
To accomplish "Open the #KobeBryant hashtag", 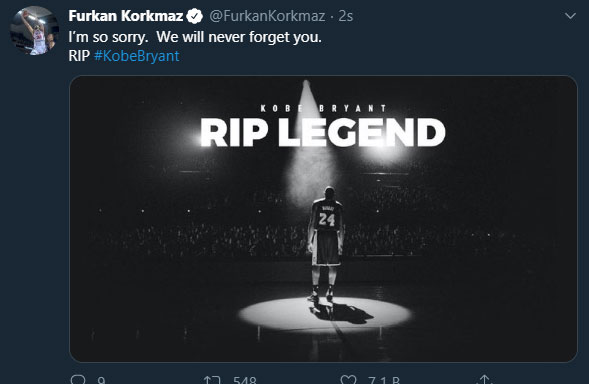I will pyautogui.click(x=136, y=56).
